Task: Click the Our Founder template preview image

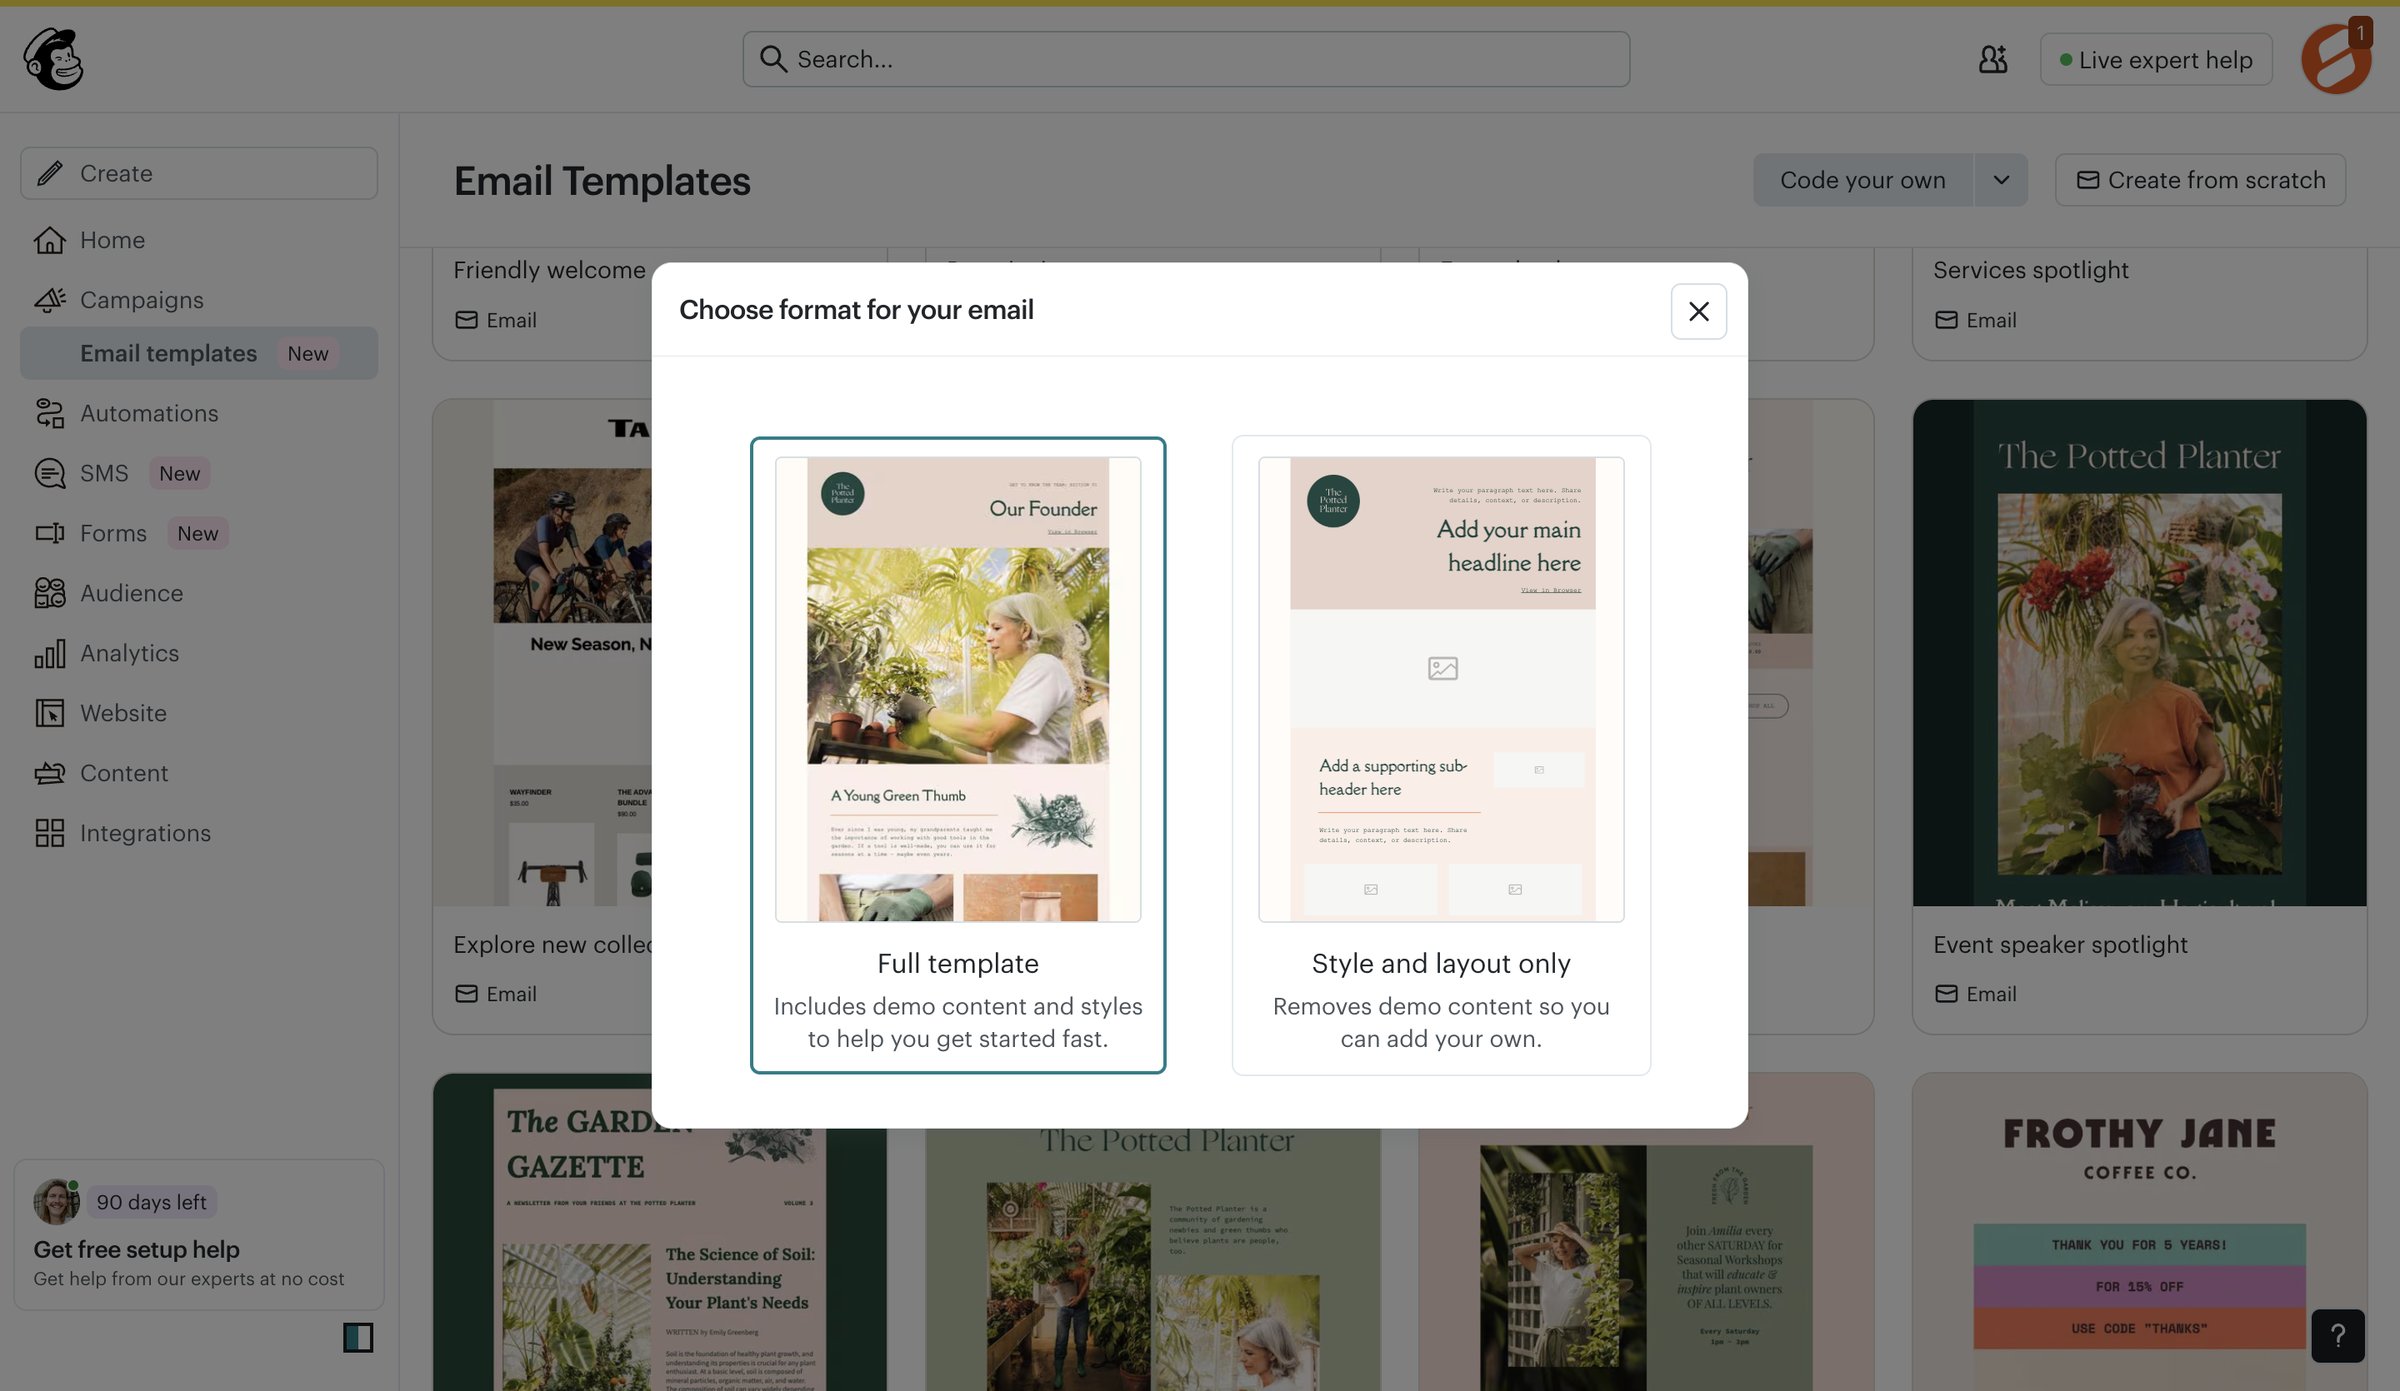Action: pos(958,689)
